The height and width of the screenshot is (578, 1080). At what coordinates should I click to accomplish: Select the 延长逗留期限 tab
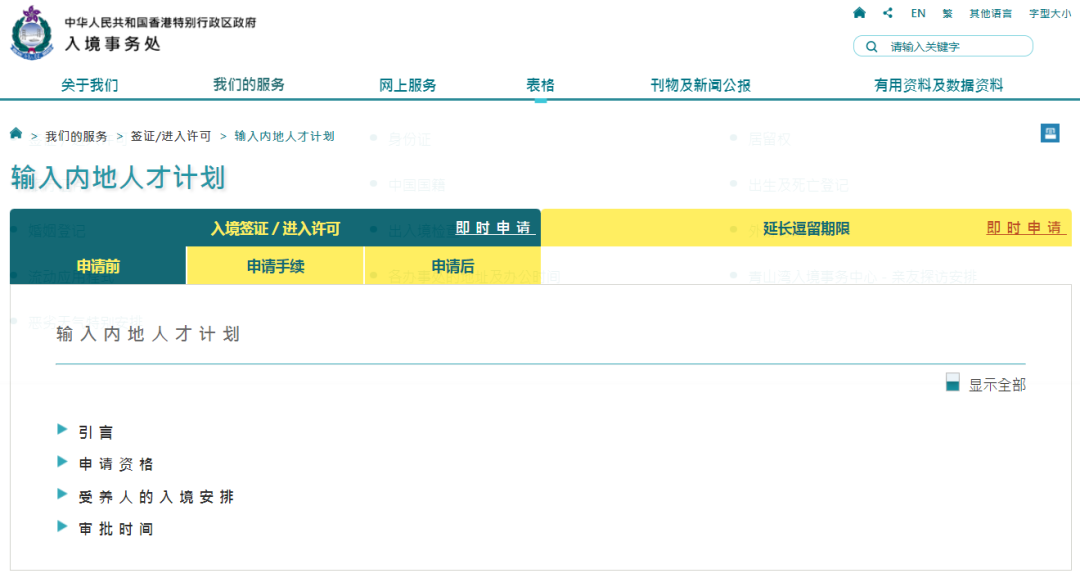pos(806,228)
